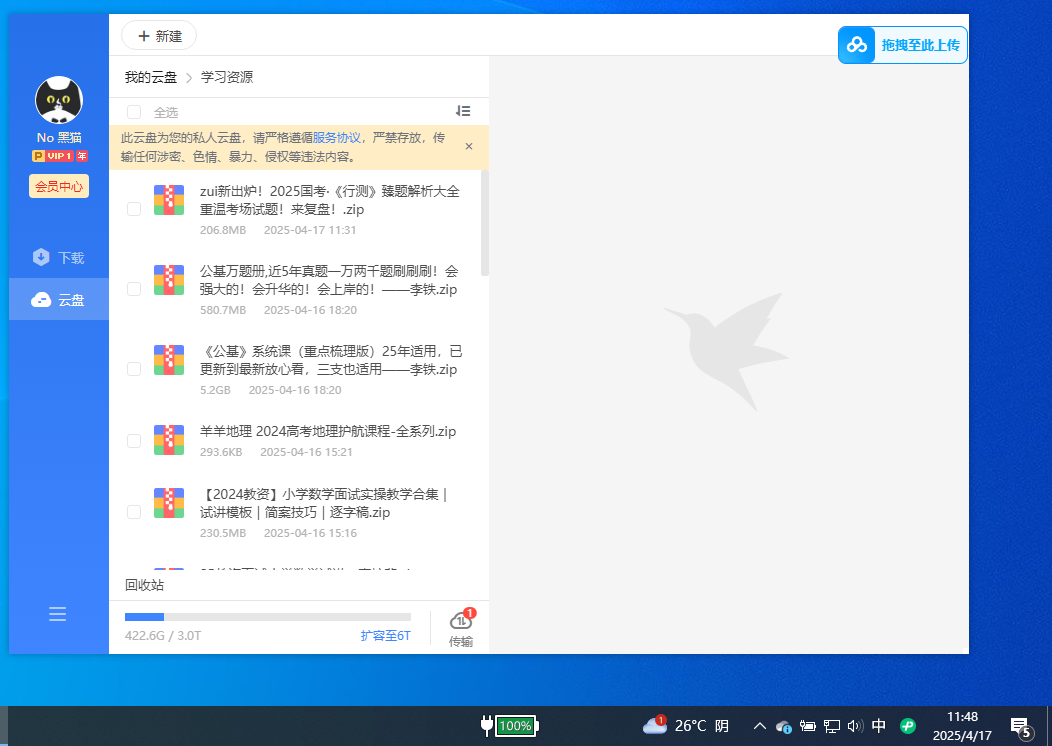Open the 传输 transfer list icon
1052x746 pixels.
pos(461,628)
